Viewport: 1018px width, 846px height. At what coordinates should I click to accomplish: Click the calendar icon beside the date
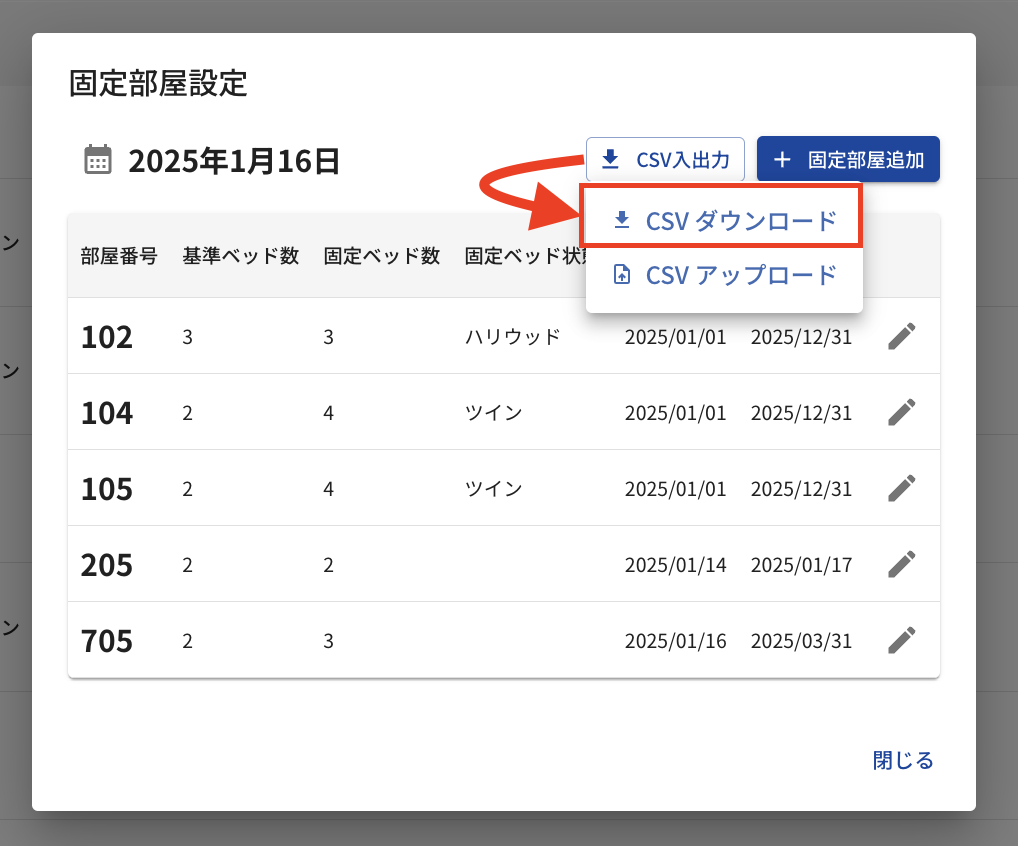pos(98,160)
